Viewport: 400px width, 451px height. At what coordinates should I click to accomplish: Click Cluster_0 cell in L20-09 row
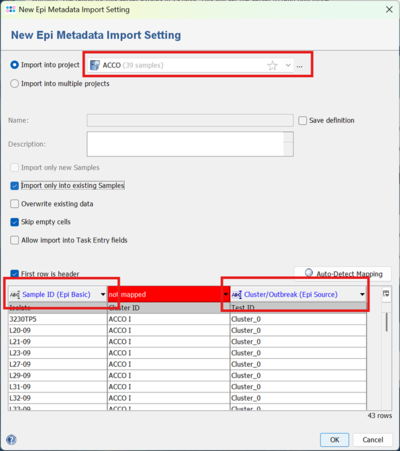click(298, 330)
